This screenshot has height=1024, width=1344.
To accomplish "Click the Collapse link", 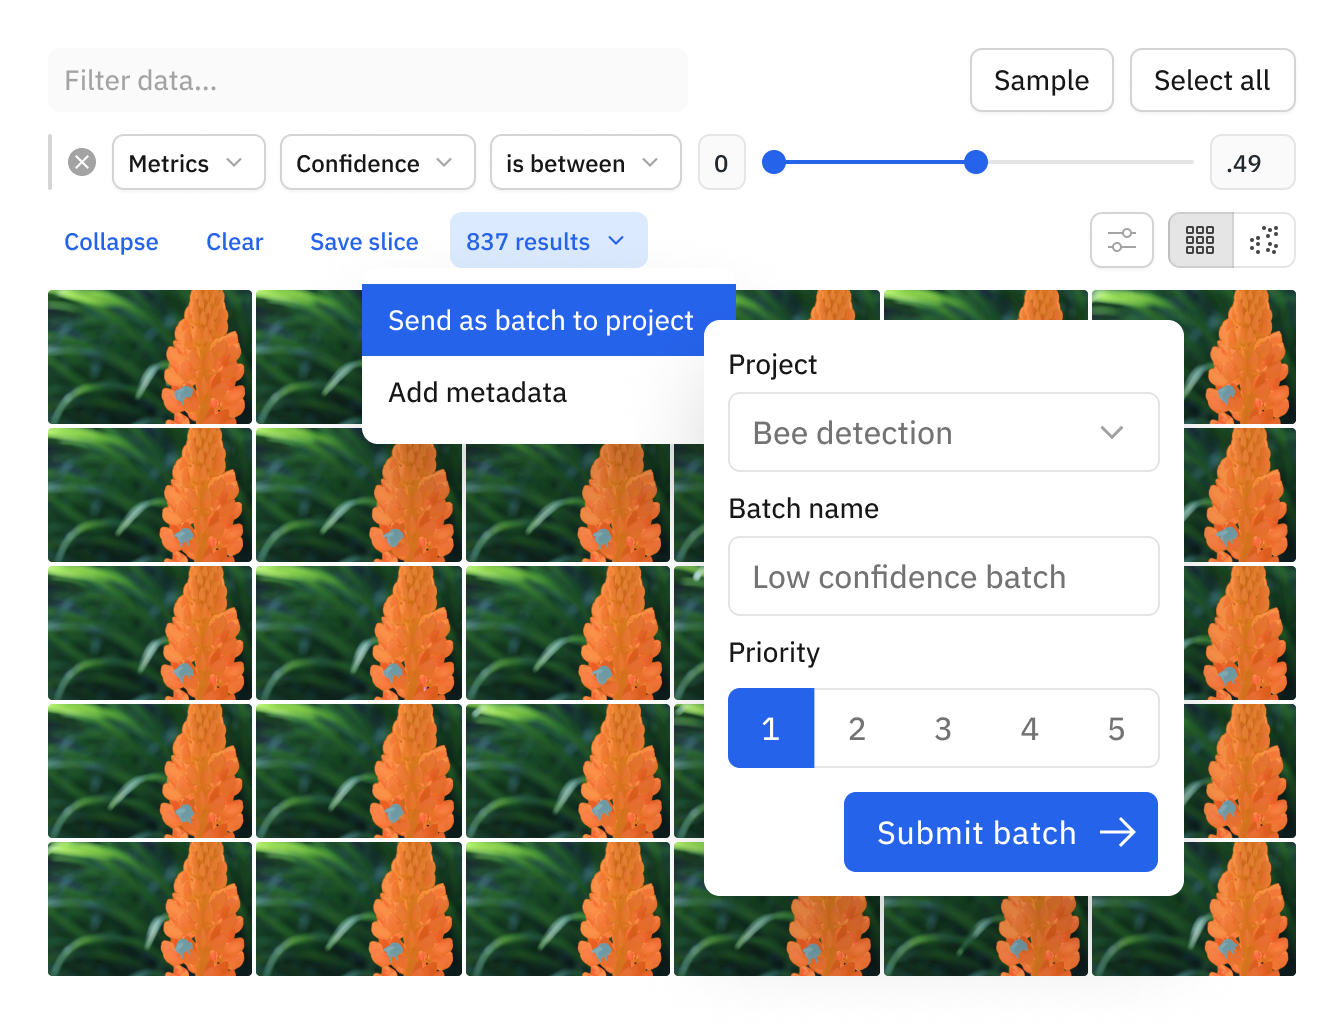I will [111, 241].
